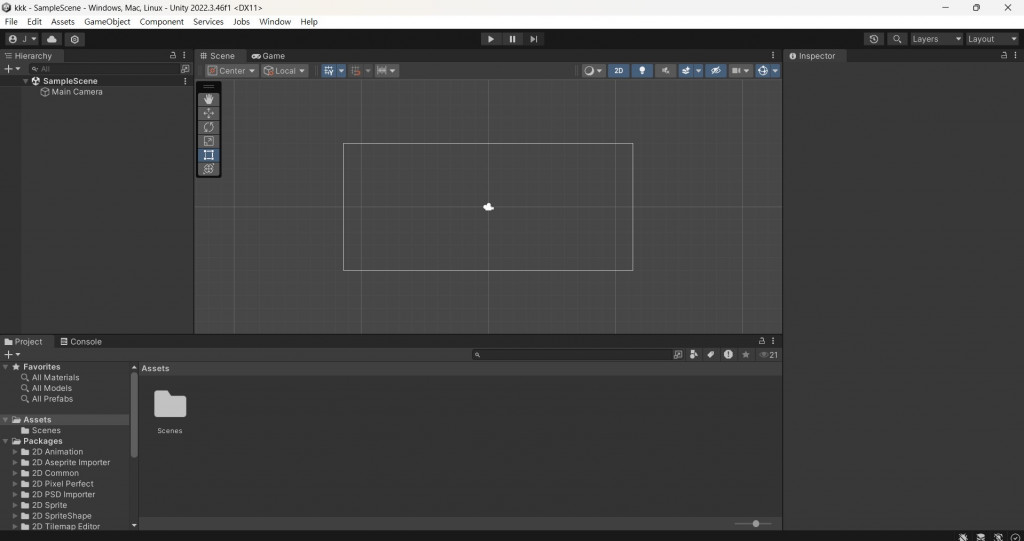Search by Type in Project panel
Screen dimensions: 1024x541
click(x=694, y=355)
